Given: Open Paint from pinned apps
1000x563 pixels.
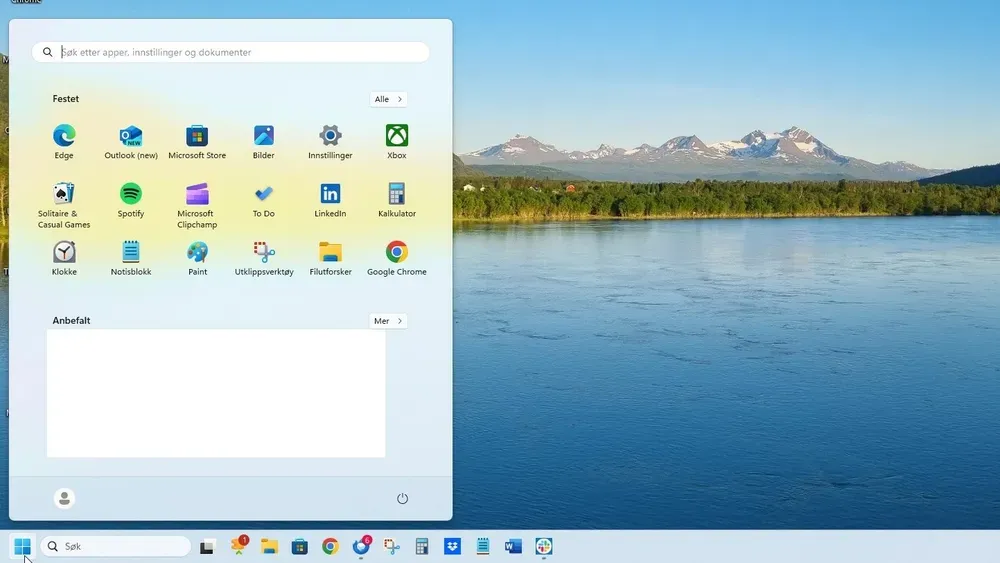Looking at the screenshot, I should click(x=197, y=253).
